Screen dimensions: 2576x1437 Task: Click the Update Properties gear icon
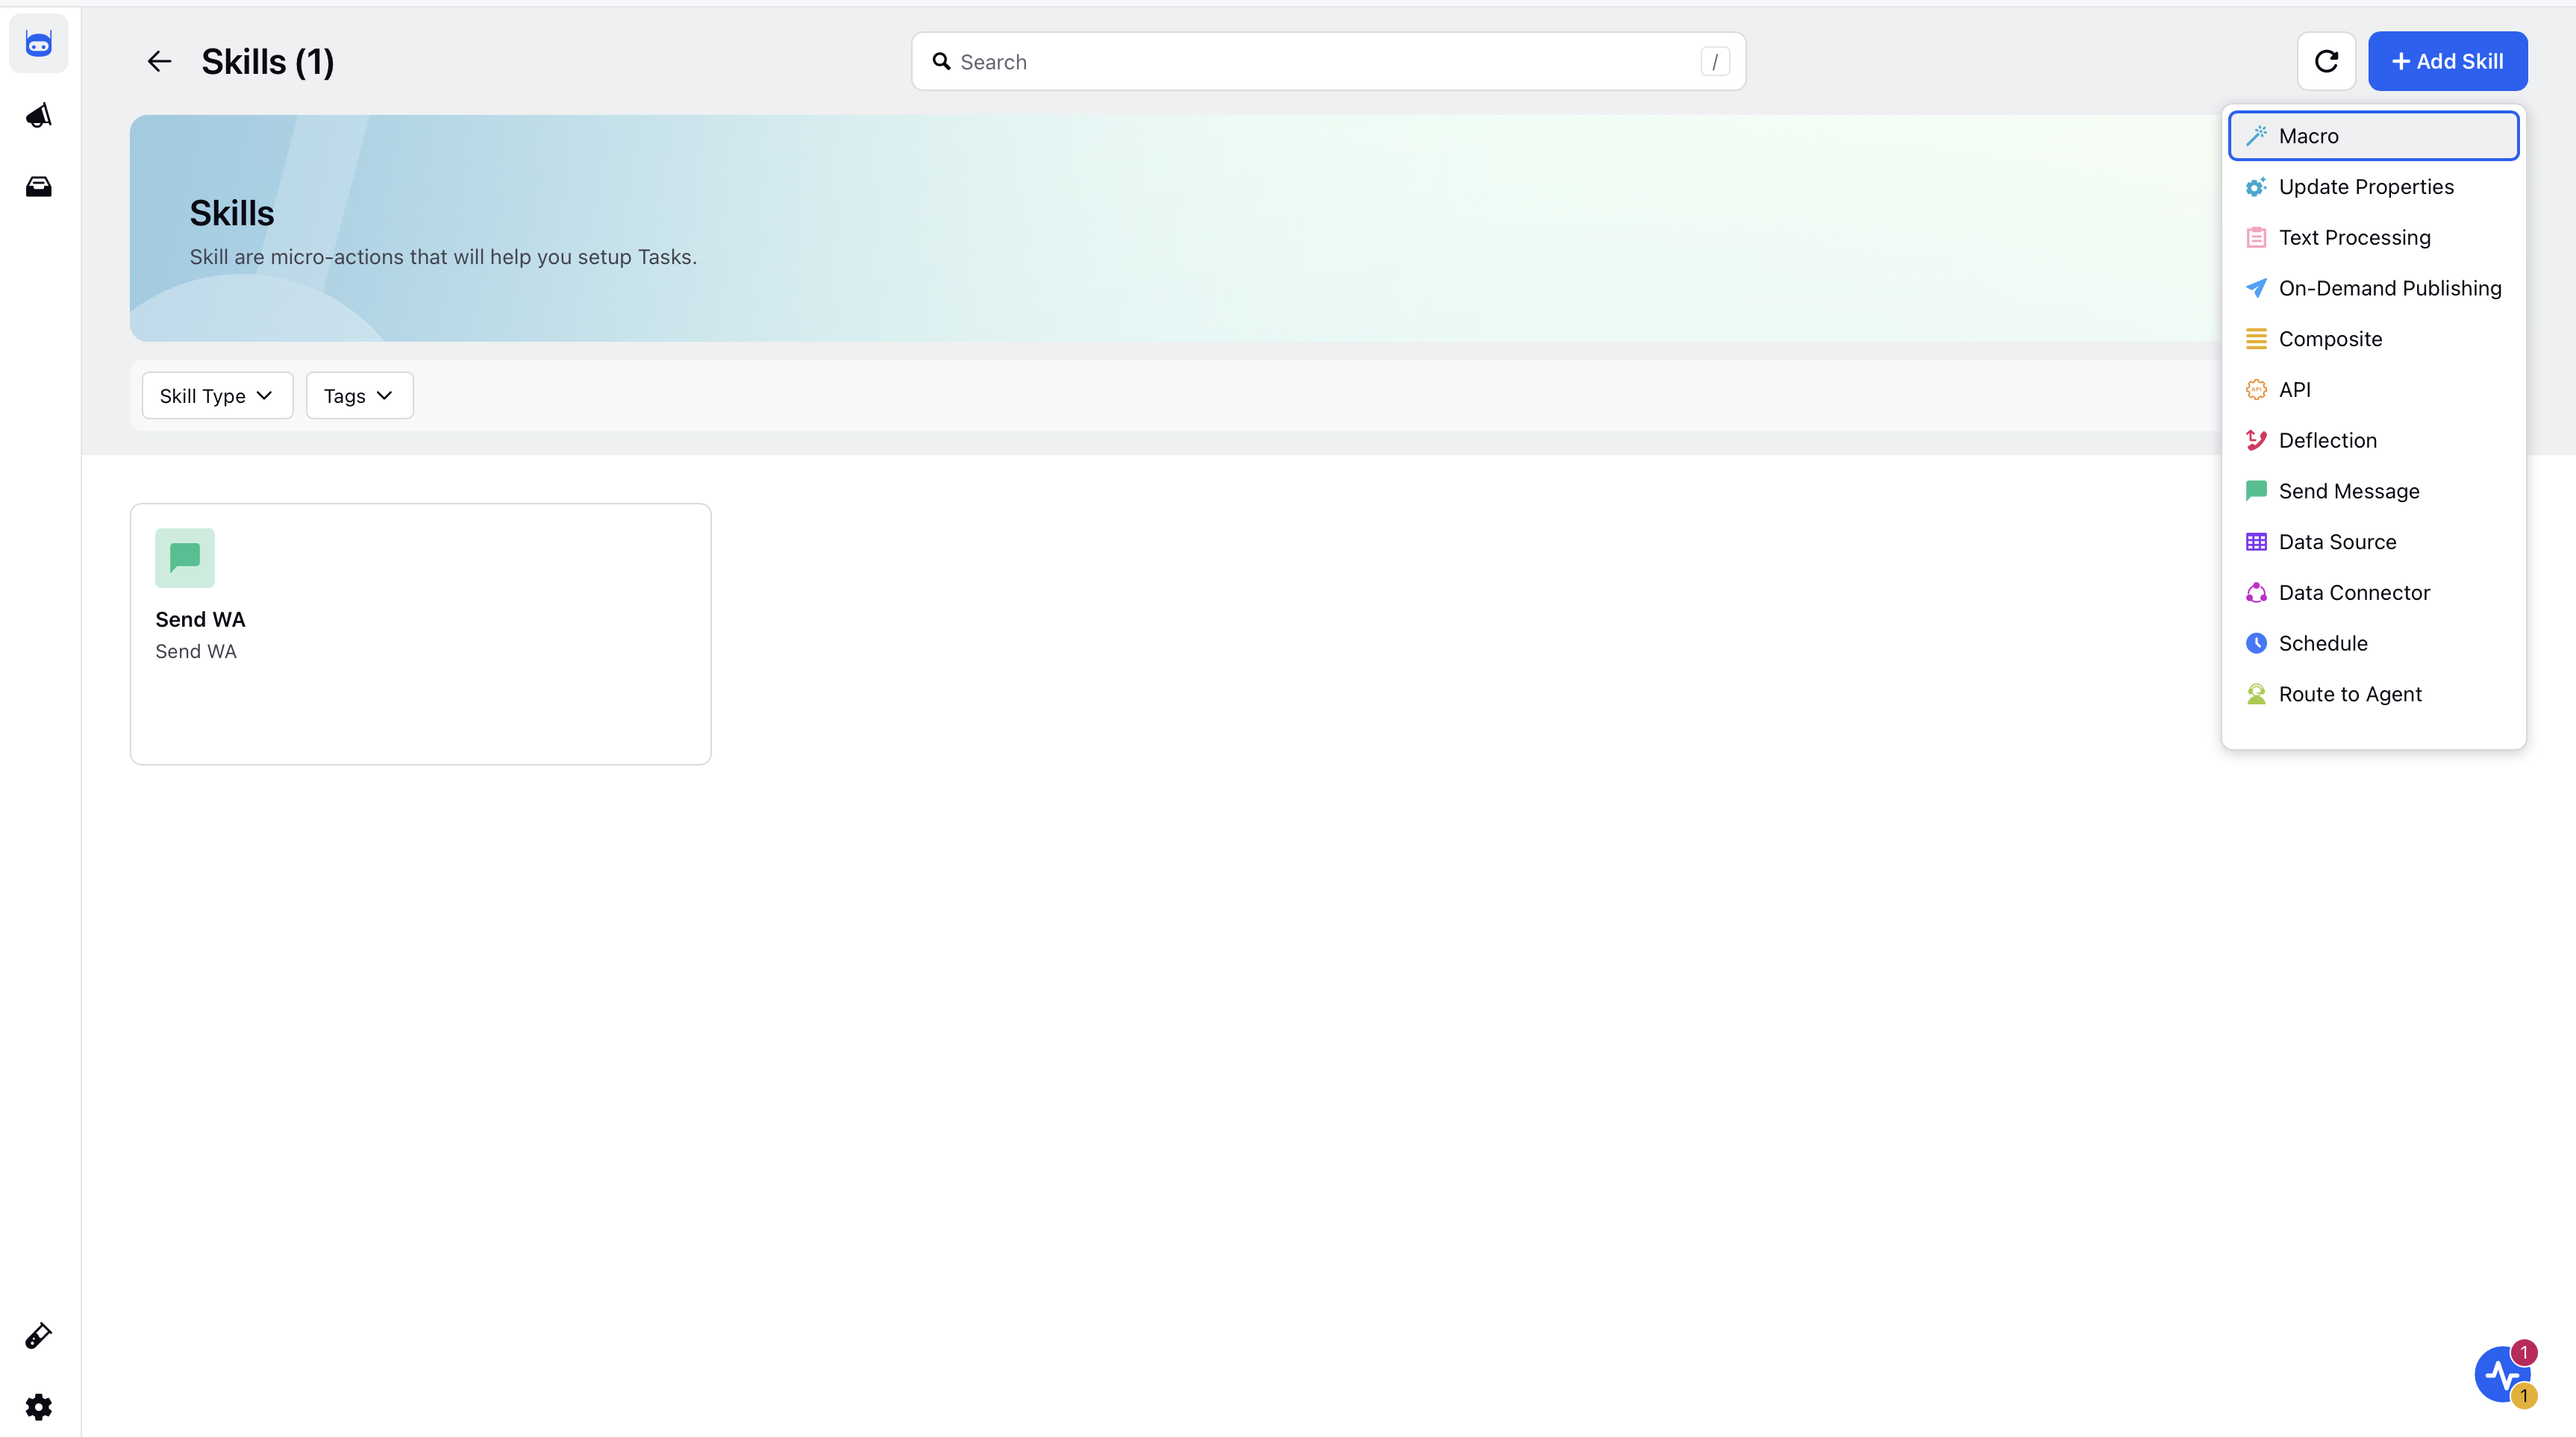point(2256,187)
